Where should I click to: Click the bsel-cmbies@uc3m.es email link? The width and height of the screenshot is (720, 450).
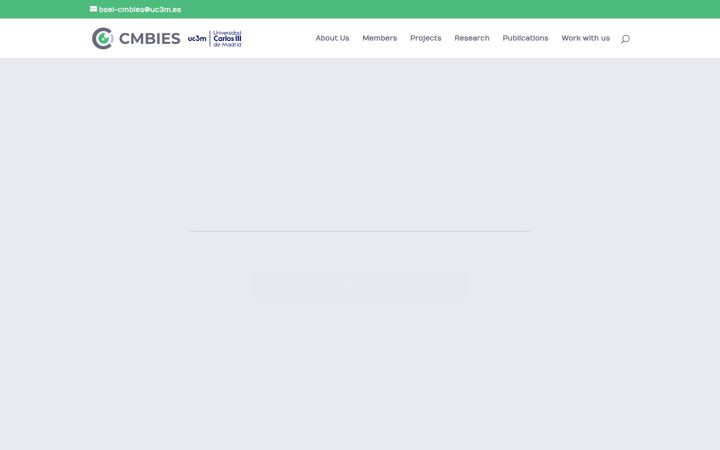[x=140, y=10]
